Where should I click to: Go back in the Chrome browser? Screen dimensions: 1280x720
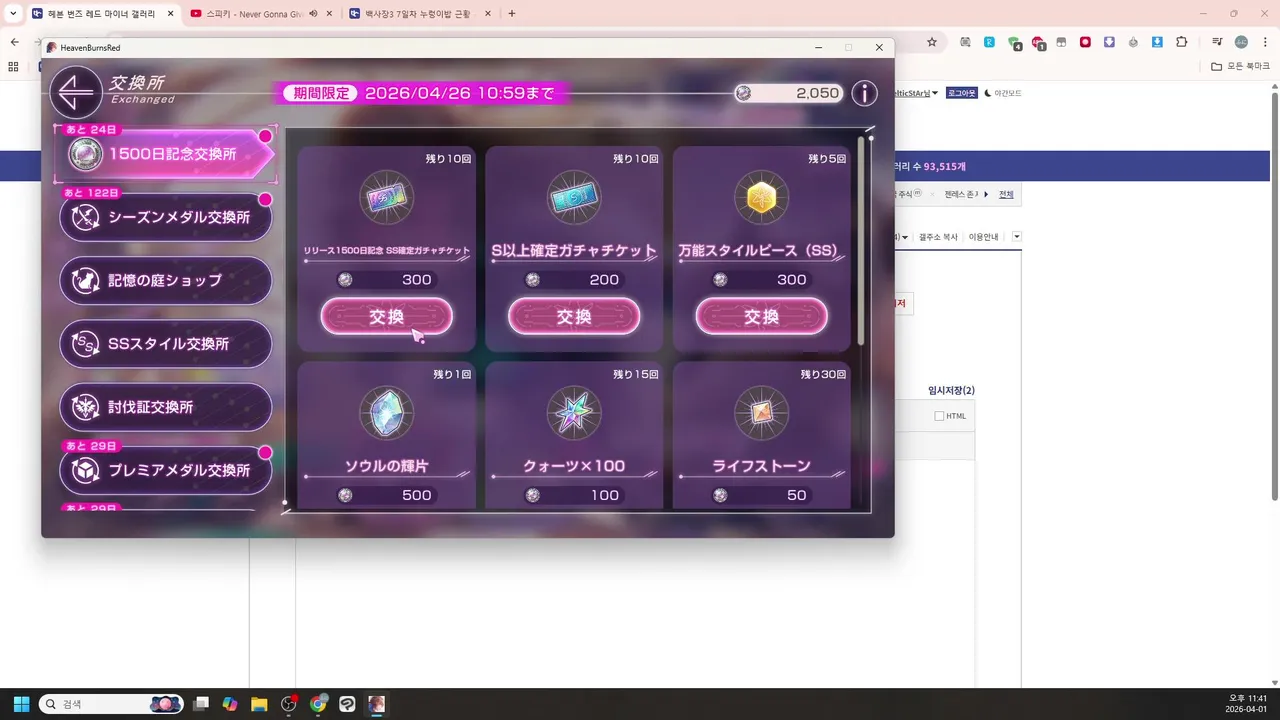[x=14, y=42]
